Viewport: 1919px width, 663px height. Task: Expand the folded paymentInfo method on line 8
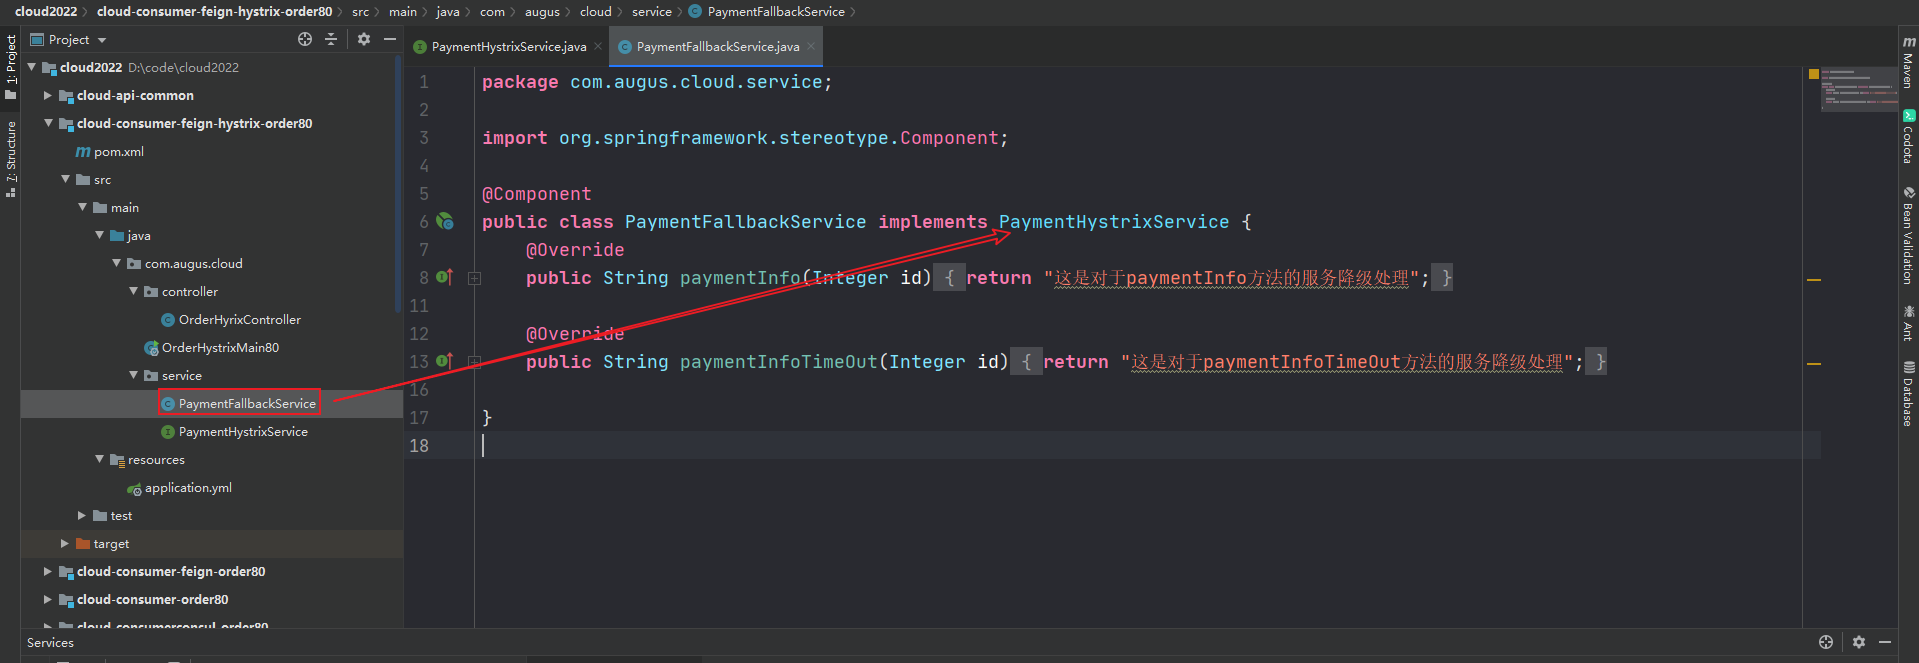(x=475, y=278)
